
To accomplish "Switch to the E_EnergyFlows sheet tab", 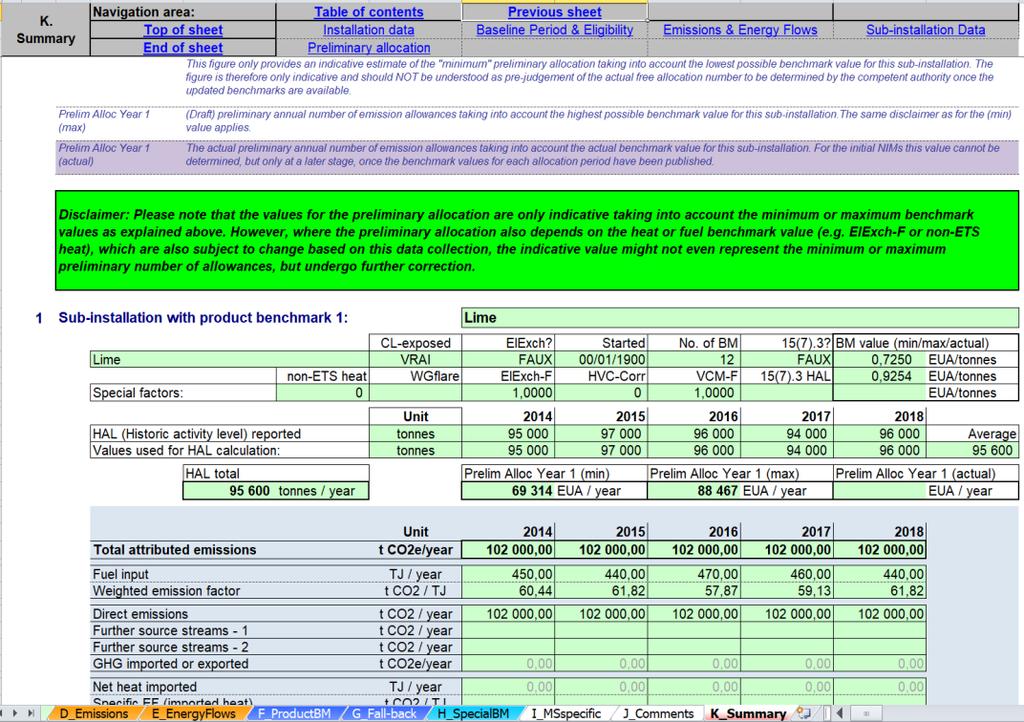I will [x=193, y=714].
